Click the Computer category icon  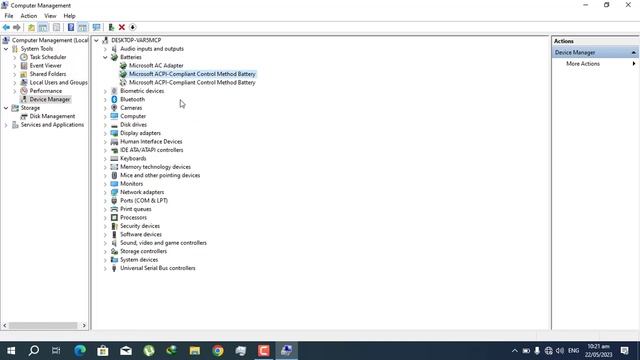coord(114,116)
